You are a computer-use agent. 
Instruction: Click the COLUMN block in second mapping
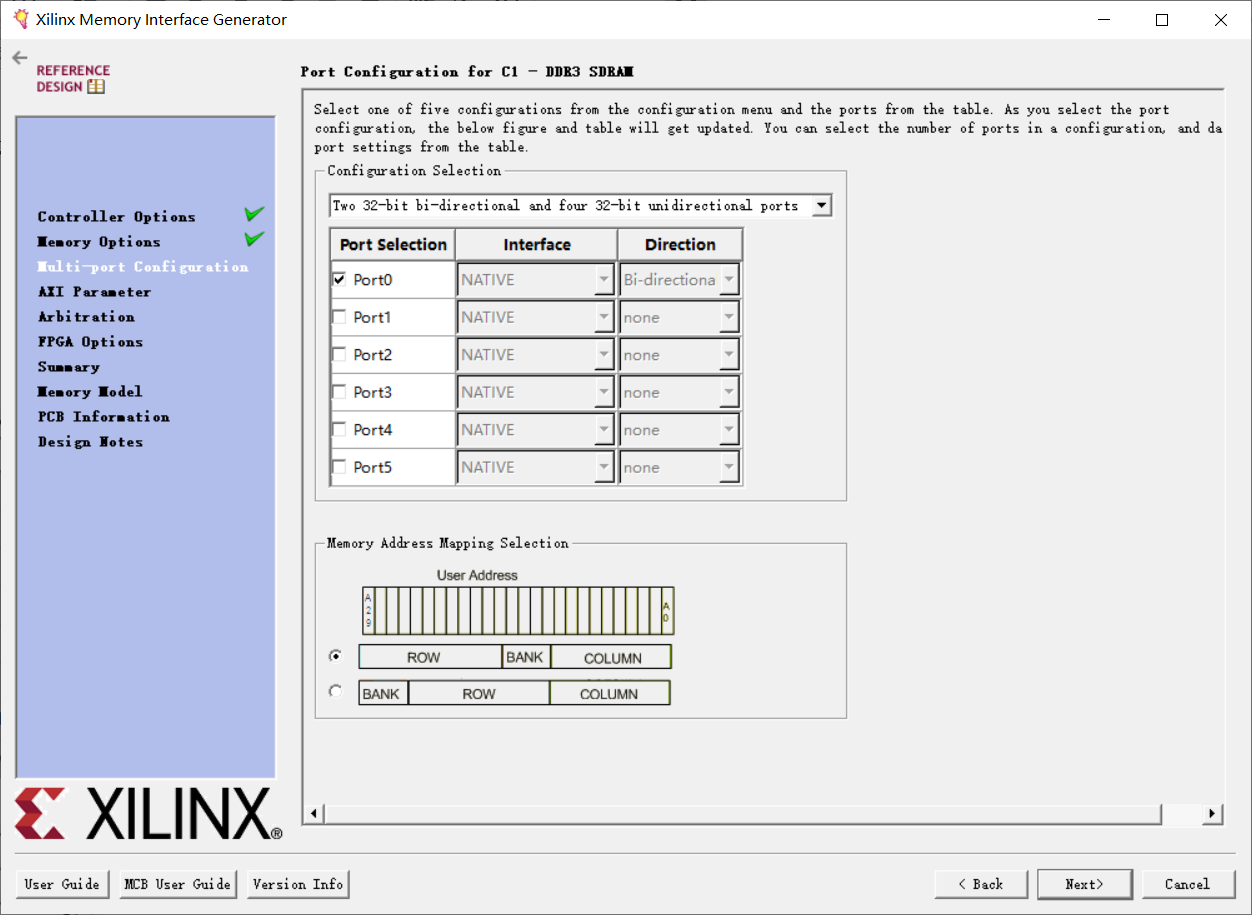tap(610, 693)
